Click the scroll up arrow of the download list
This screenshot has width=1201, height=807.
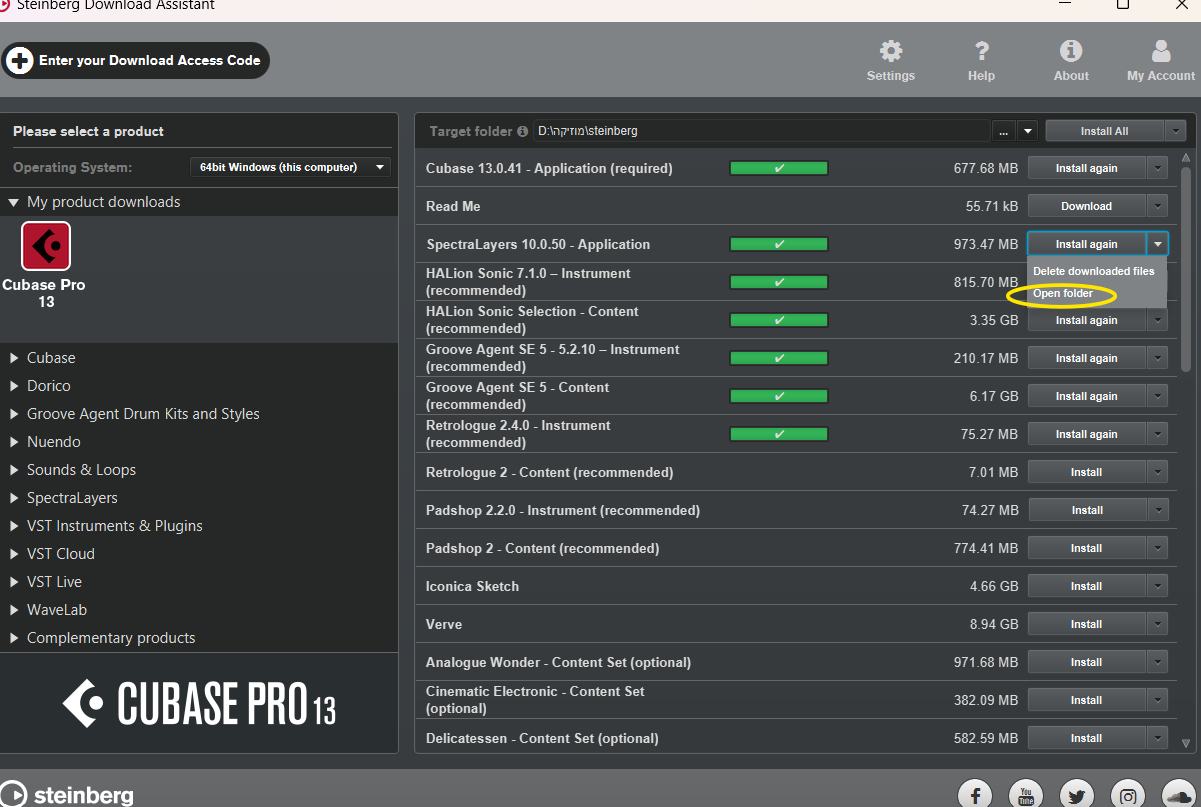[x=1186, y=158]
